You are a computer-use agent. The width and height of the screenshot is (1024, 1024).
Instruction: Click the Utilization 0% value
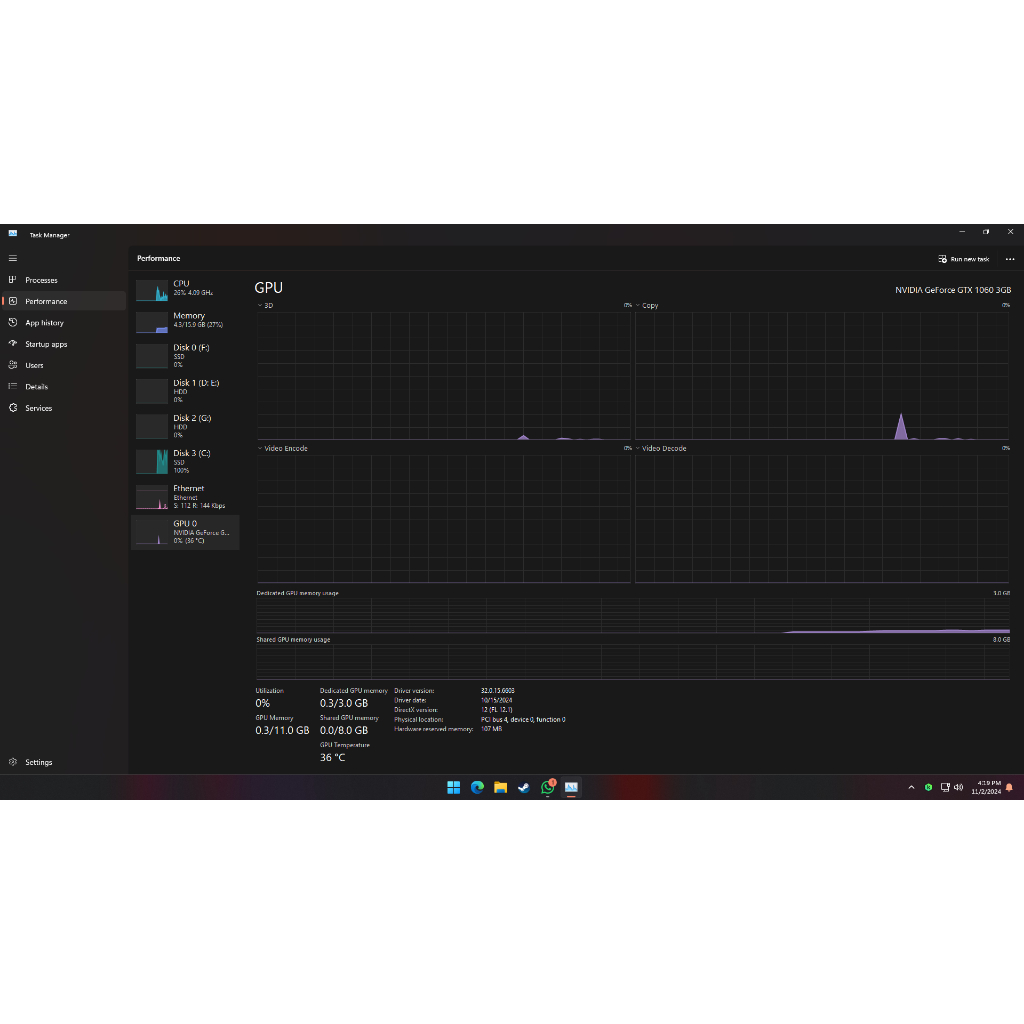coord(263,703)
